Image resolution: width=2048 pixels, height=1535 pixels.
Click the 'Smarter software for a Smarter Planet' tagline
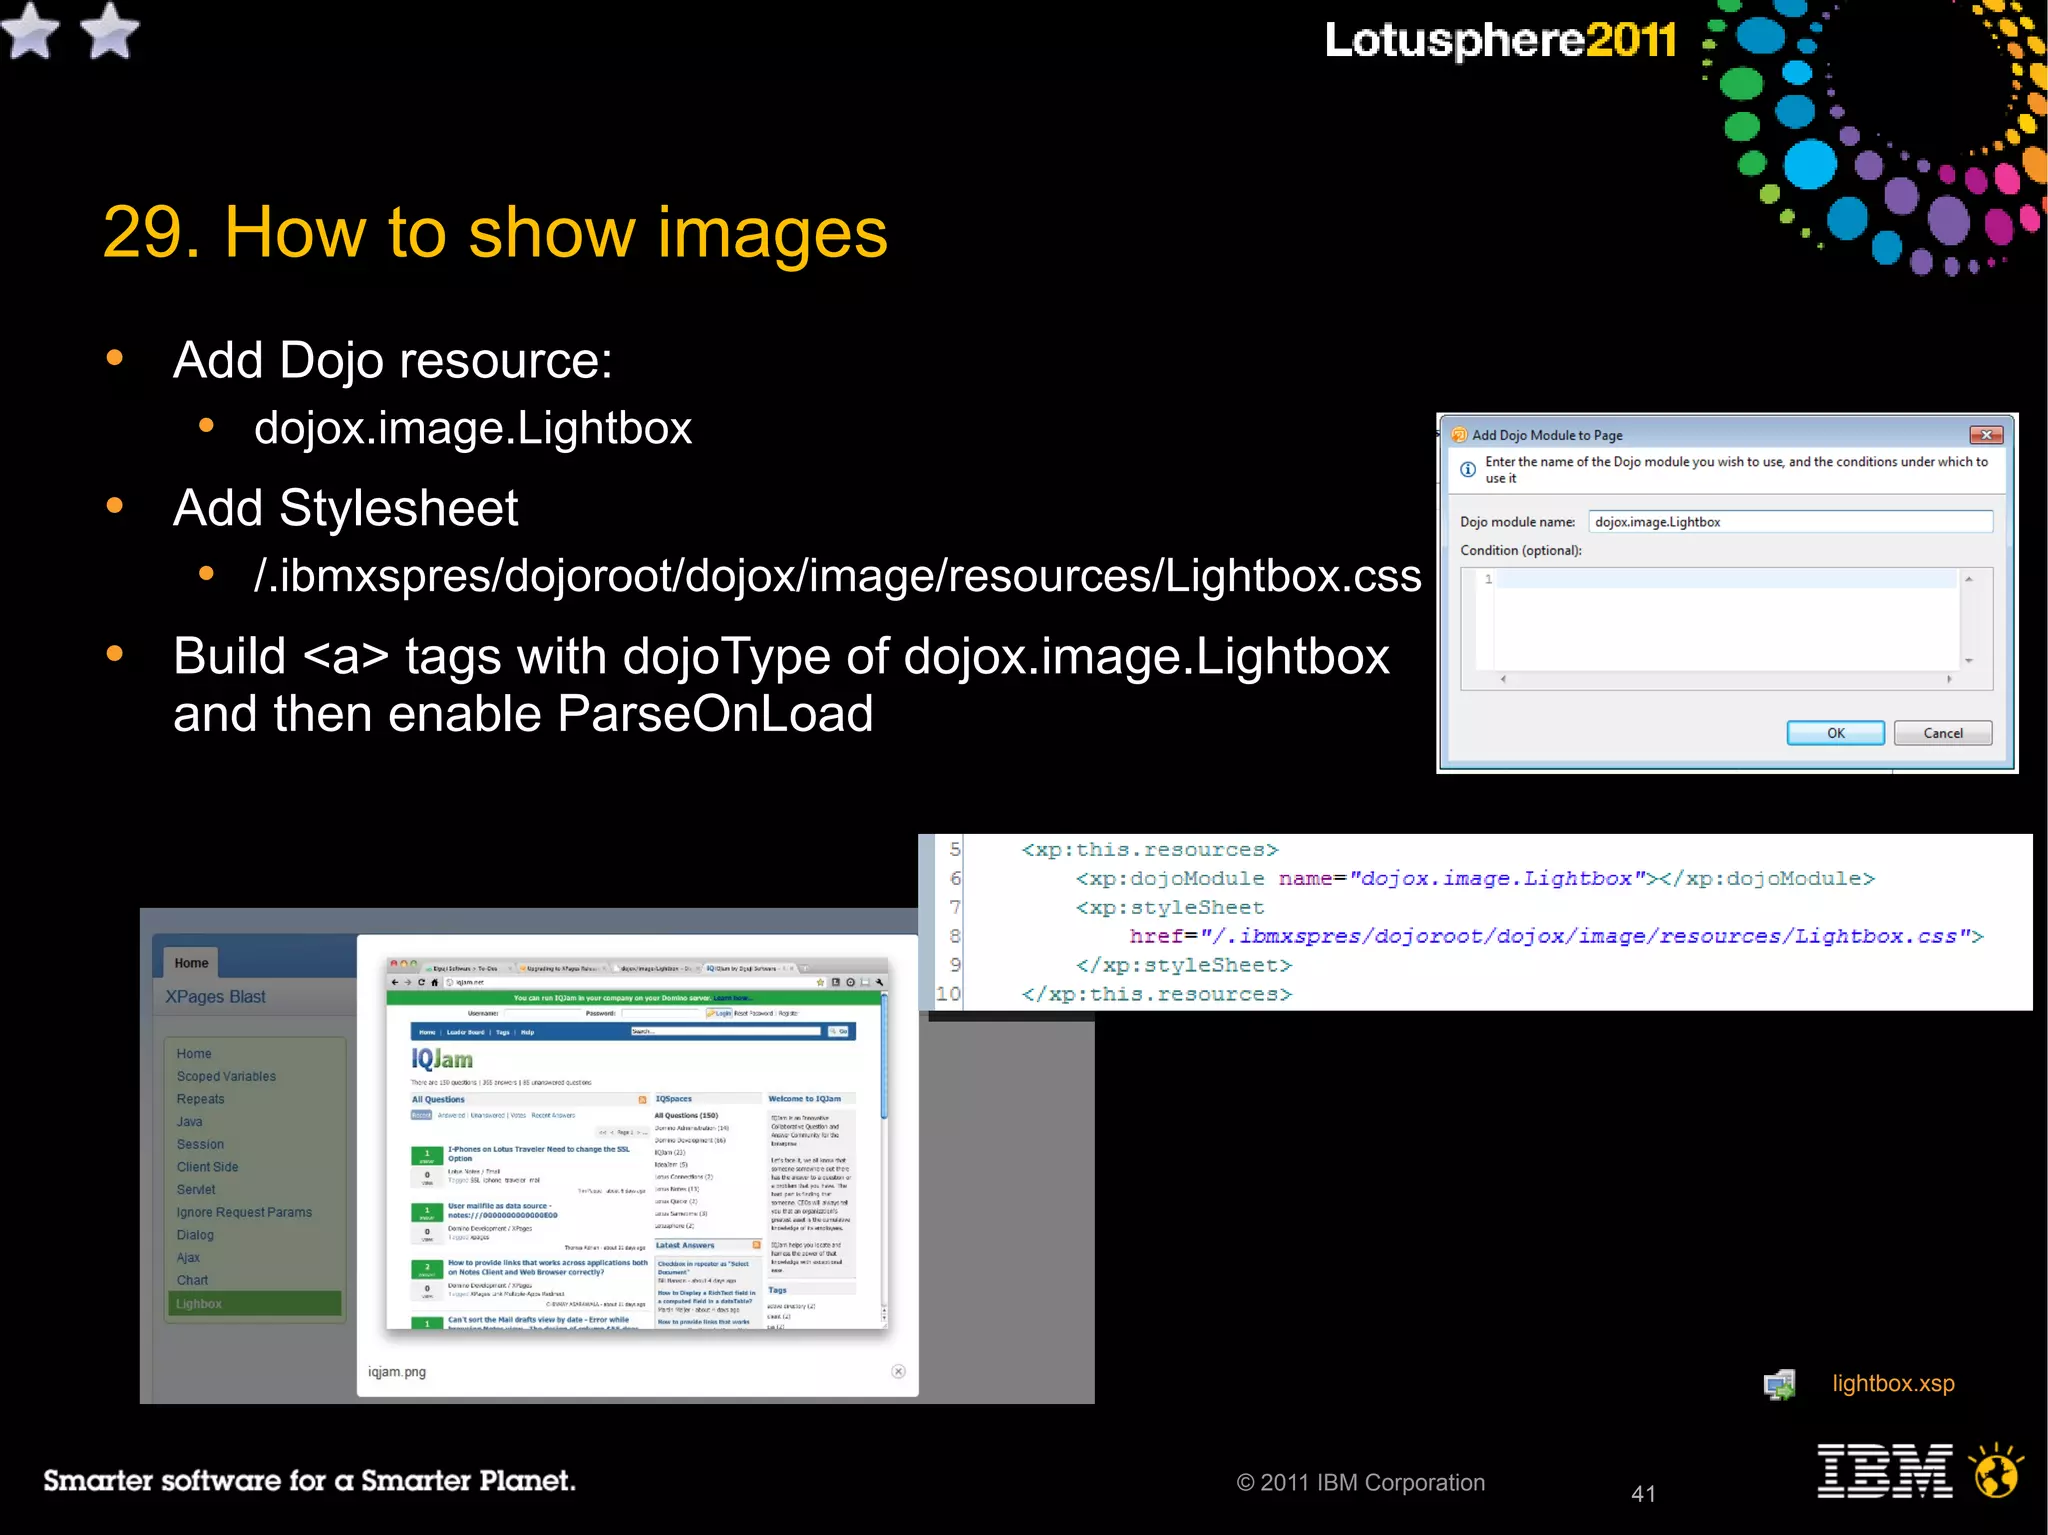(x=309, y=1481)
